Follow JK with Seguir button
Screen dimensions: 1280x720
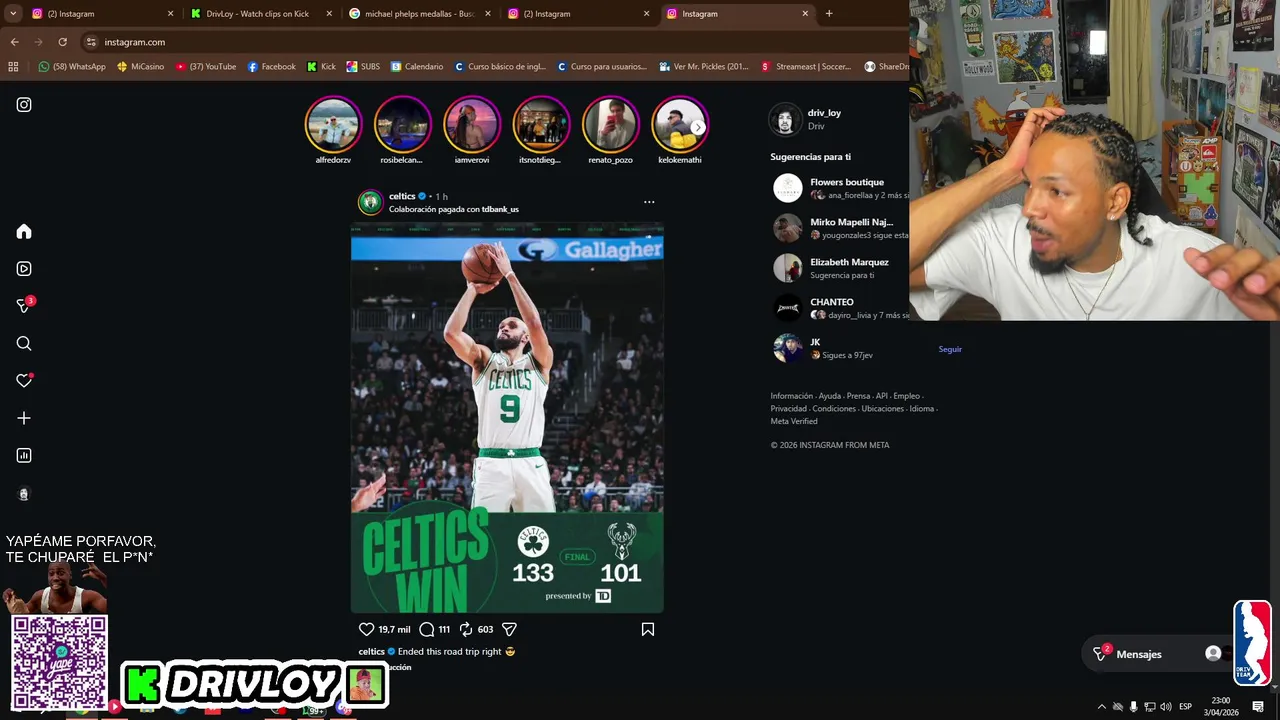tap(950, 349)
